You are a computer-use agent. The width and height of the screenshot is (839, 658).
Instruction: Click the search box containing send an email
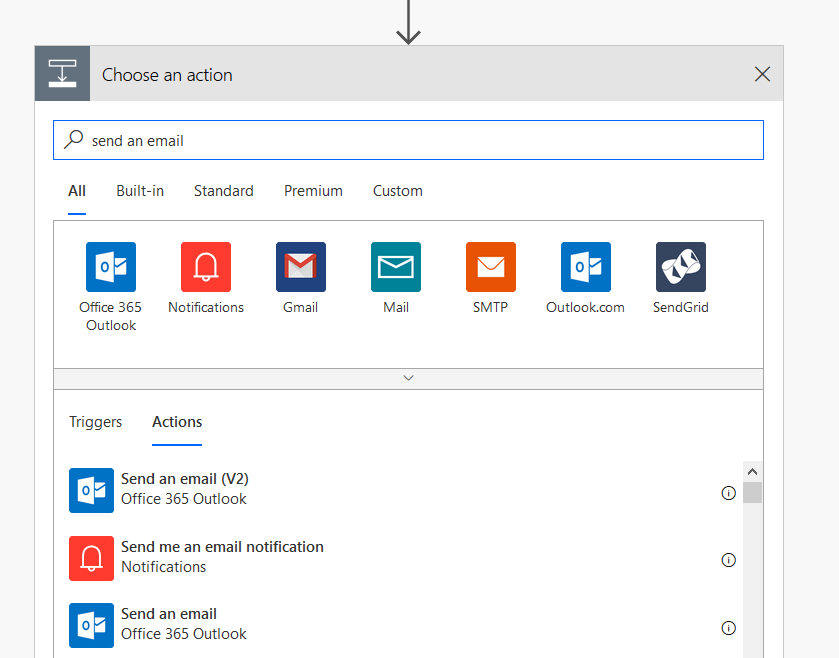420,141
